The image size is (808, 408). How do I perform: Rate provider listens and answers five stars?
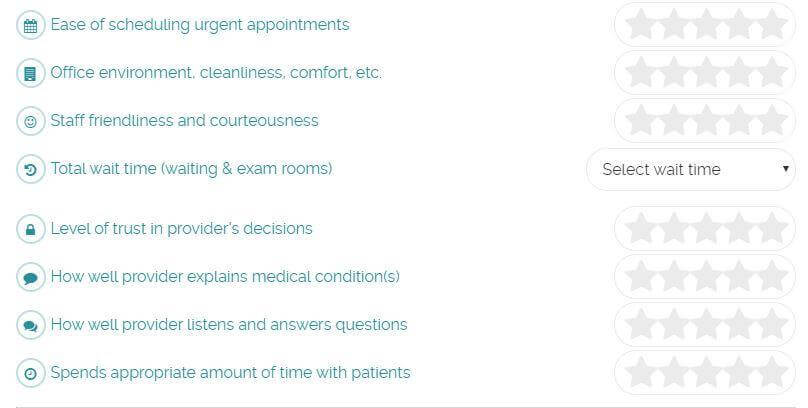click(x=772, y=324)
